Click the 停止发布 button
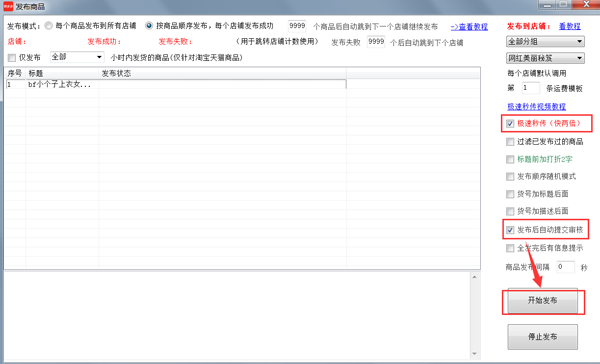600x364 pixels. [x=543, y=337]
